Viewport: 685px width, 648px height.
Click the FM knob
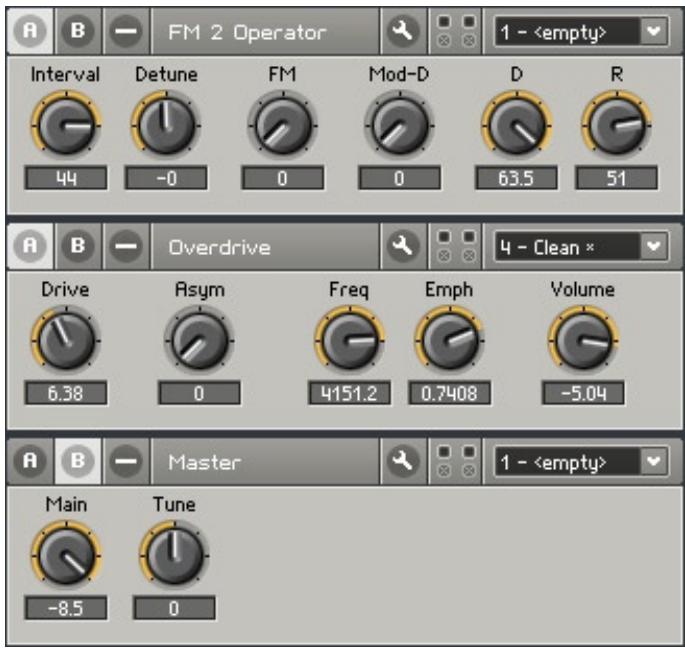(x=283, y=125)
